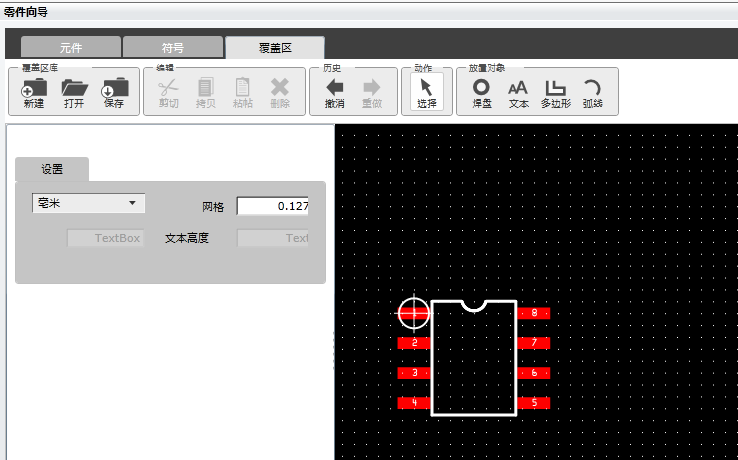Save the footprint using 保存 icon
Viewport: 738px width, 460px height.
point(115,93)
